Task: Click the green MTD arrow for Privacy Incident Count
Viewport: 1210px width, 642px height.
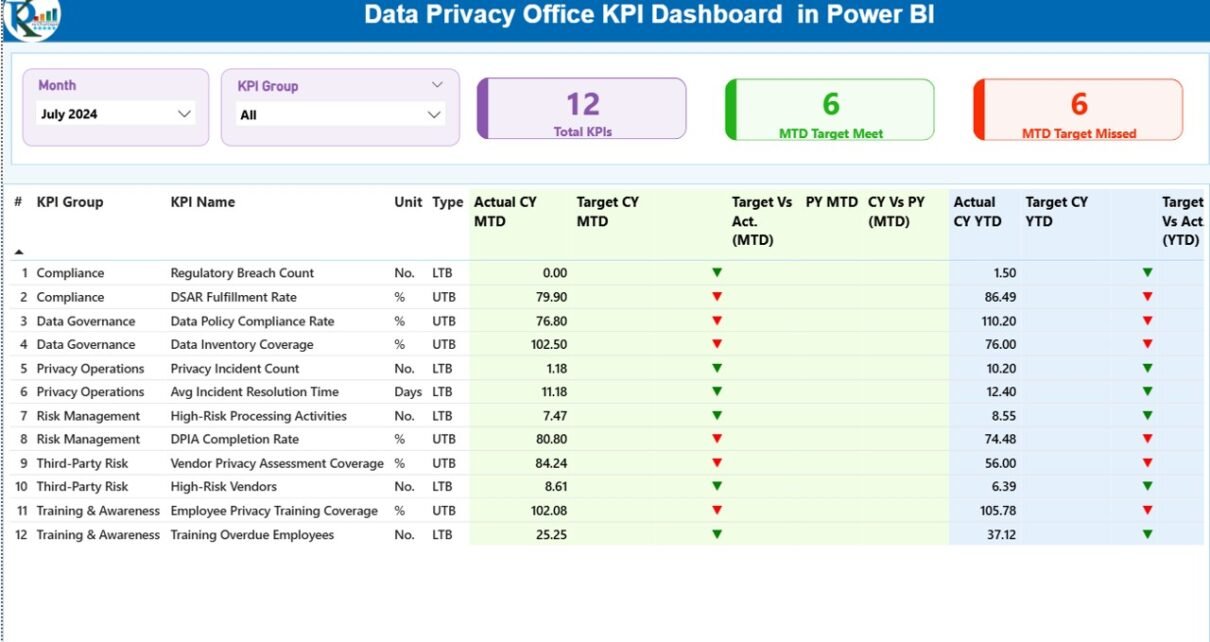Action: [x=716, y=368]
